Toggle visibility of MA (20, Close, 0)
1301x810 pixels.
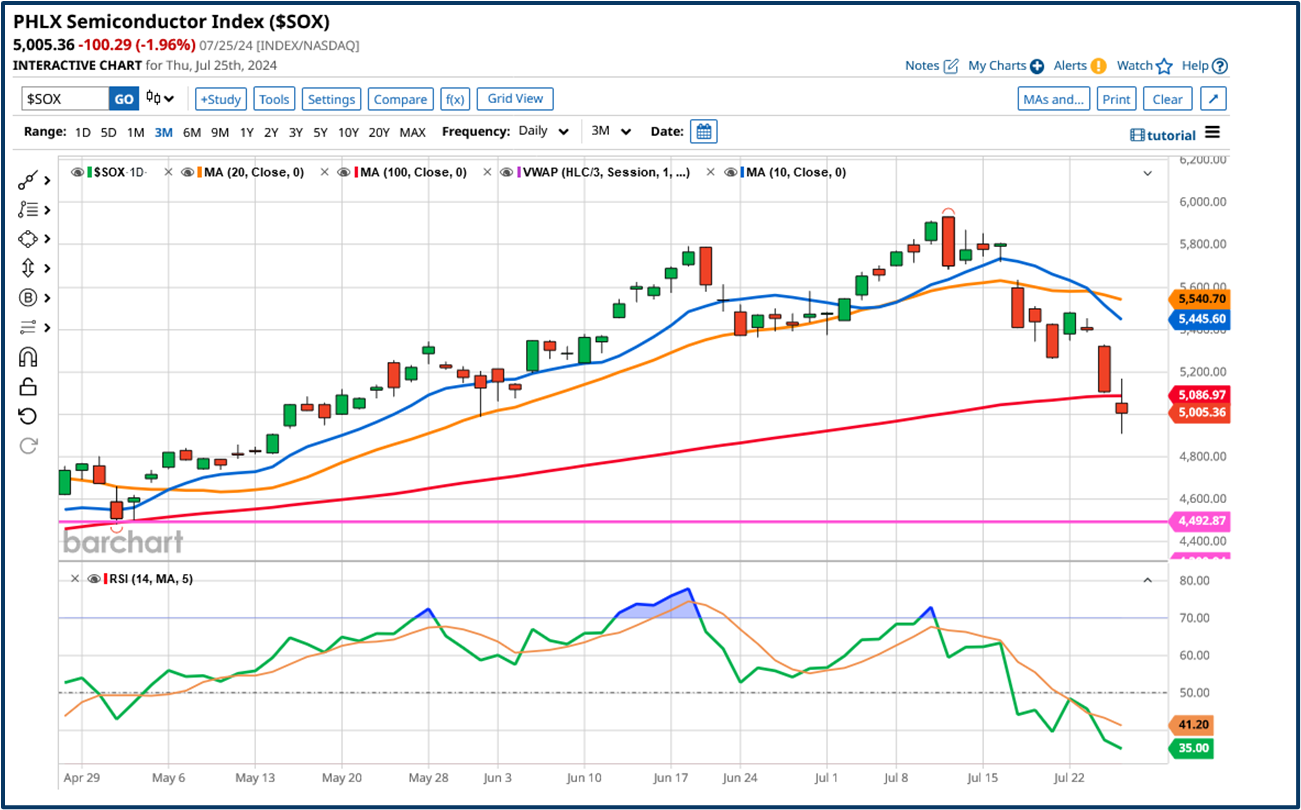(190, 172)
